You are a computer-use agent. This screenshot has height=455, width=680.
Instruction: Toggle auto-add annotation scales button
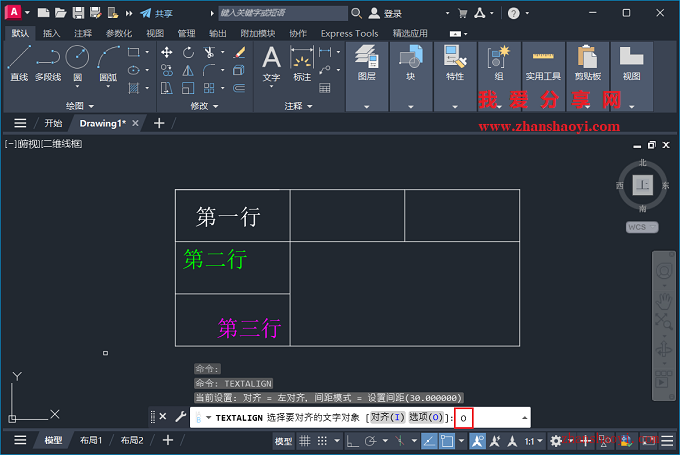[495, 441]
